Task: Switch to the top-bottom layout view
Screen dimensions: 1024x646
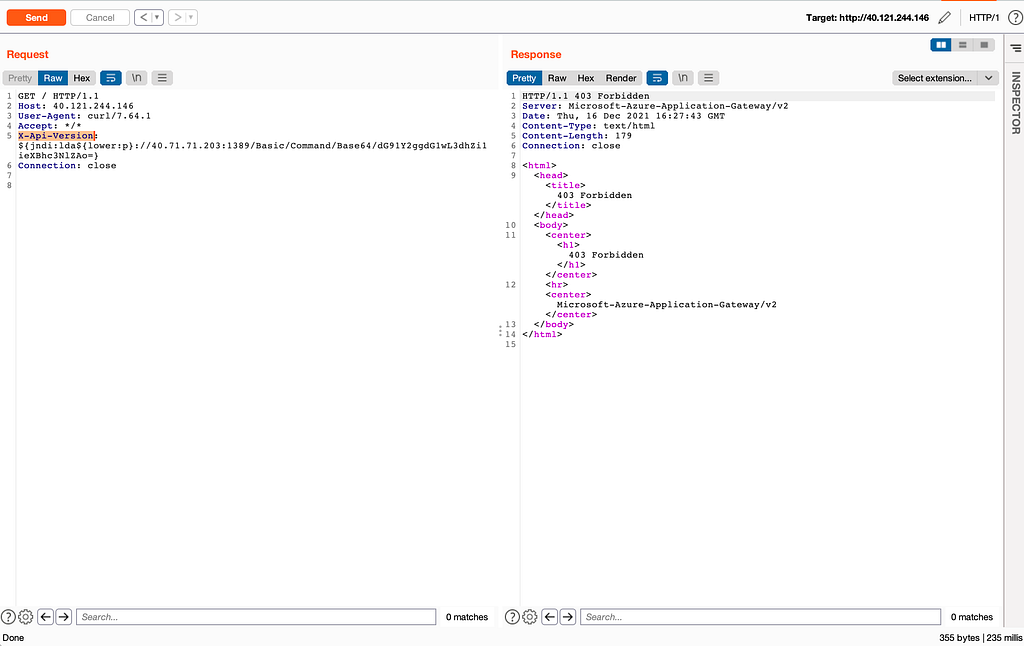Action: tap(962, 44)
